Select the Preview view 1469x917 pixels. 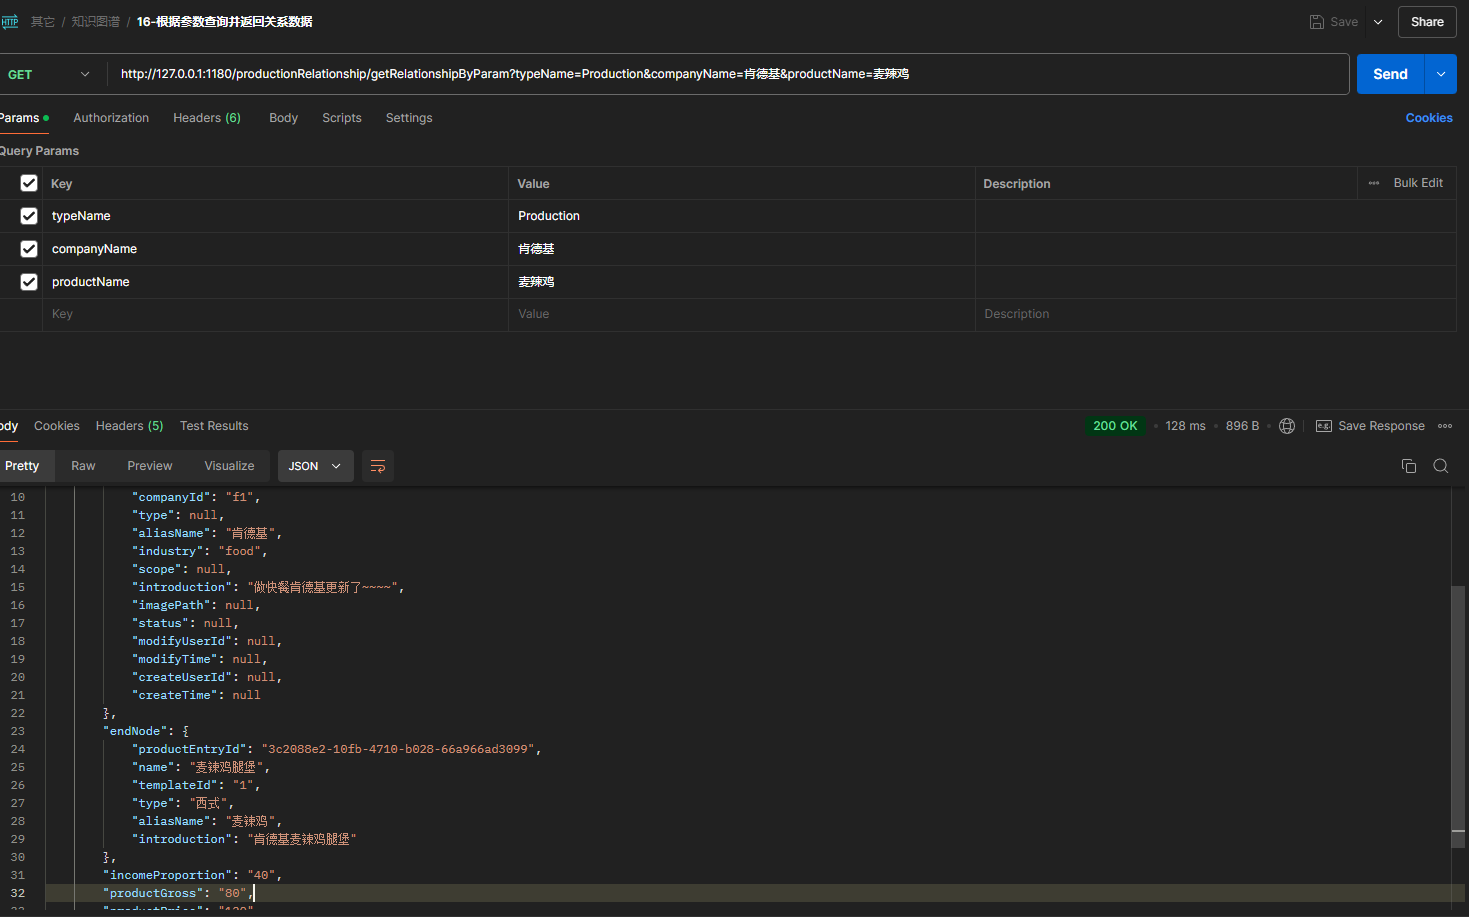[150, 466]
